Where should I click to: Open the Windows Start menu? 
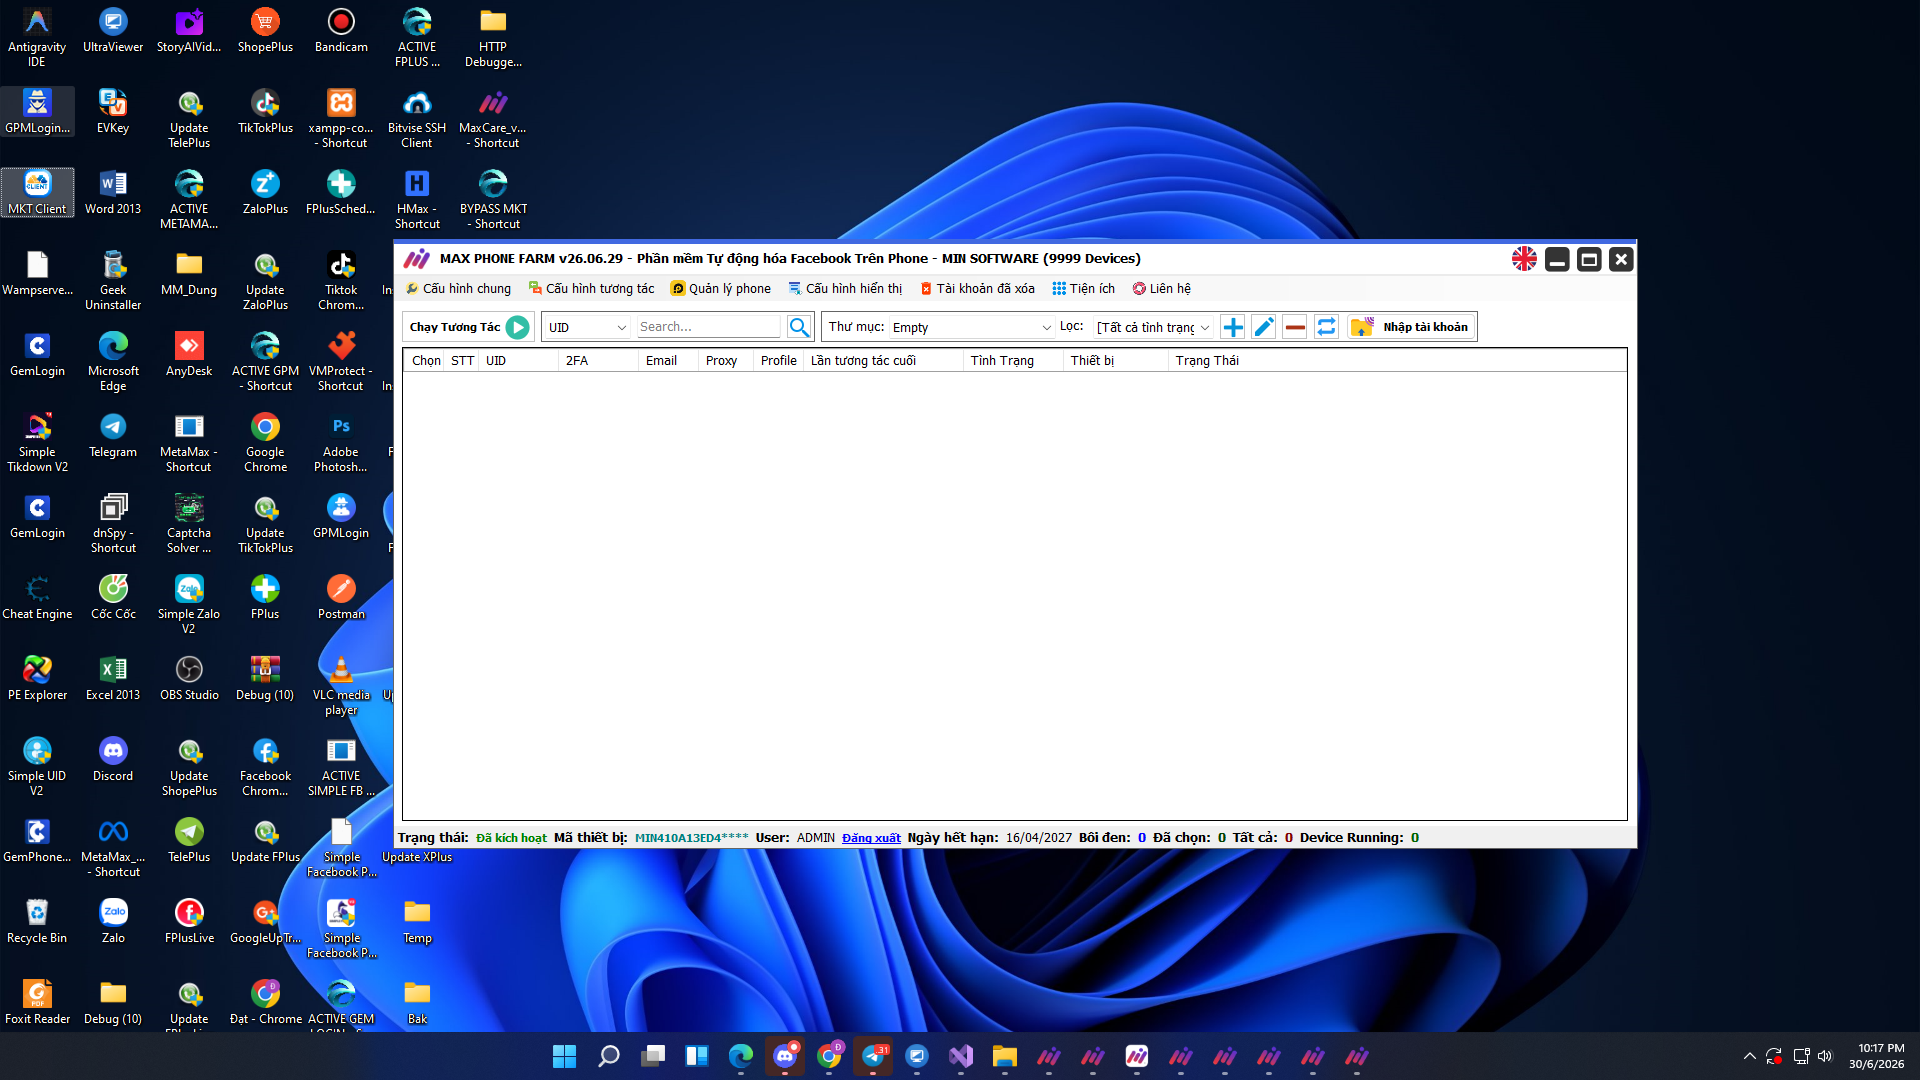coord(564,1056)
